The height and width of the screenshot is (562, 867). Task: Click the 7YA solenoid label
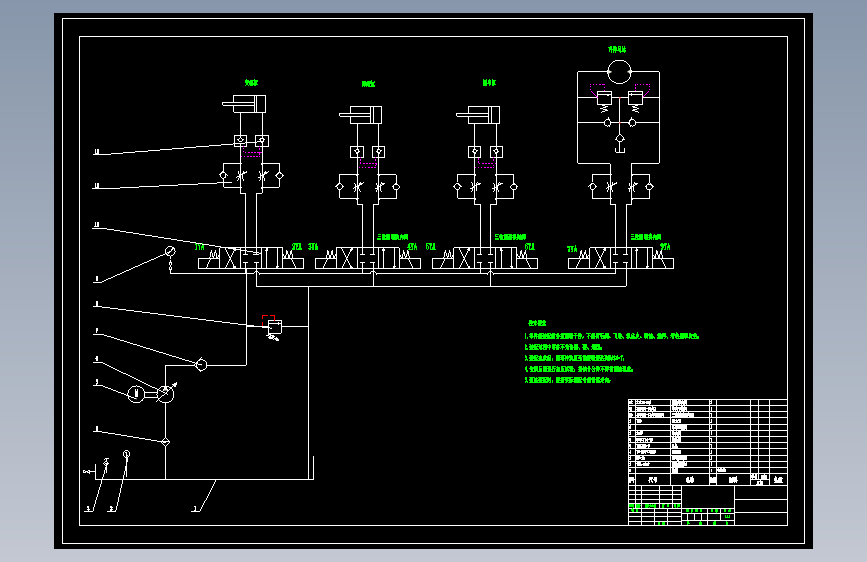572,249
